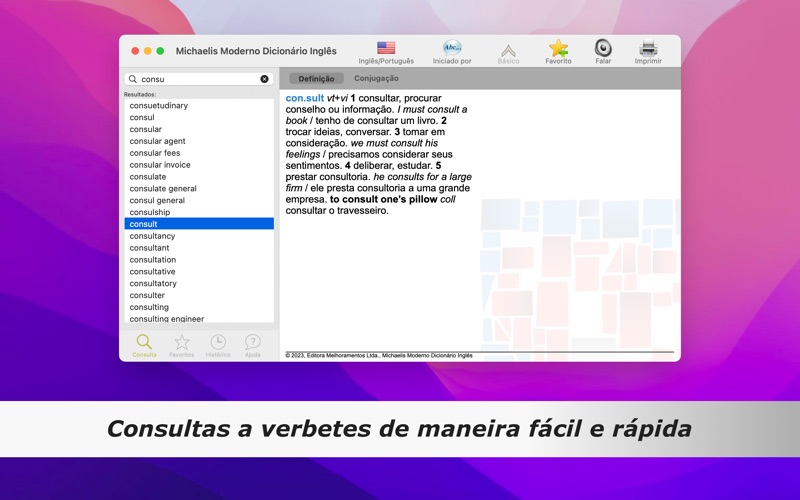Select the 'consular' result
Image resolution: width=800 pixels, height=500 pixels.
click(199, 129)
